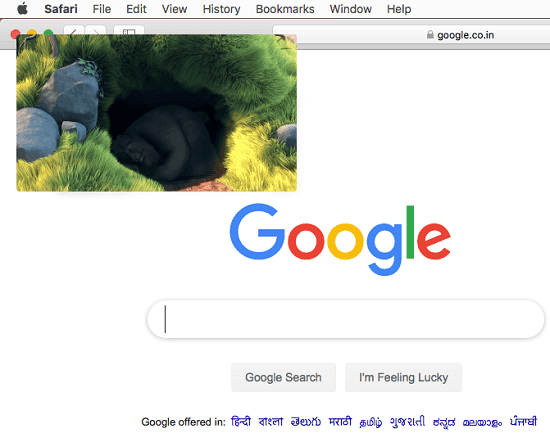The image size is (550, 433).
Task: Open the View menu
Action: click(x=174, y=9)
